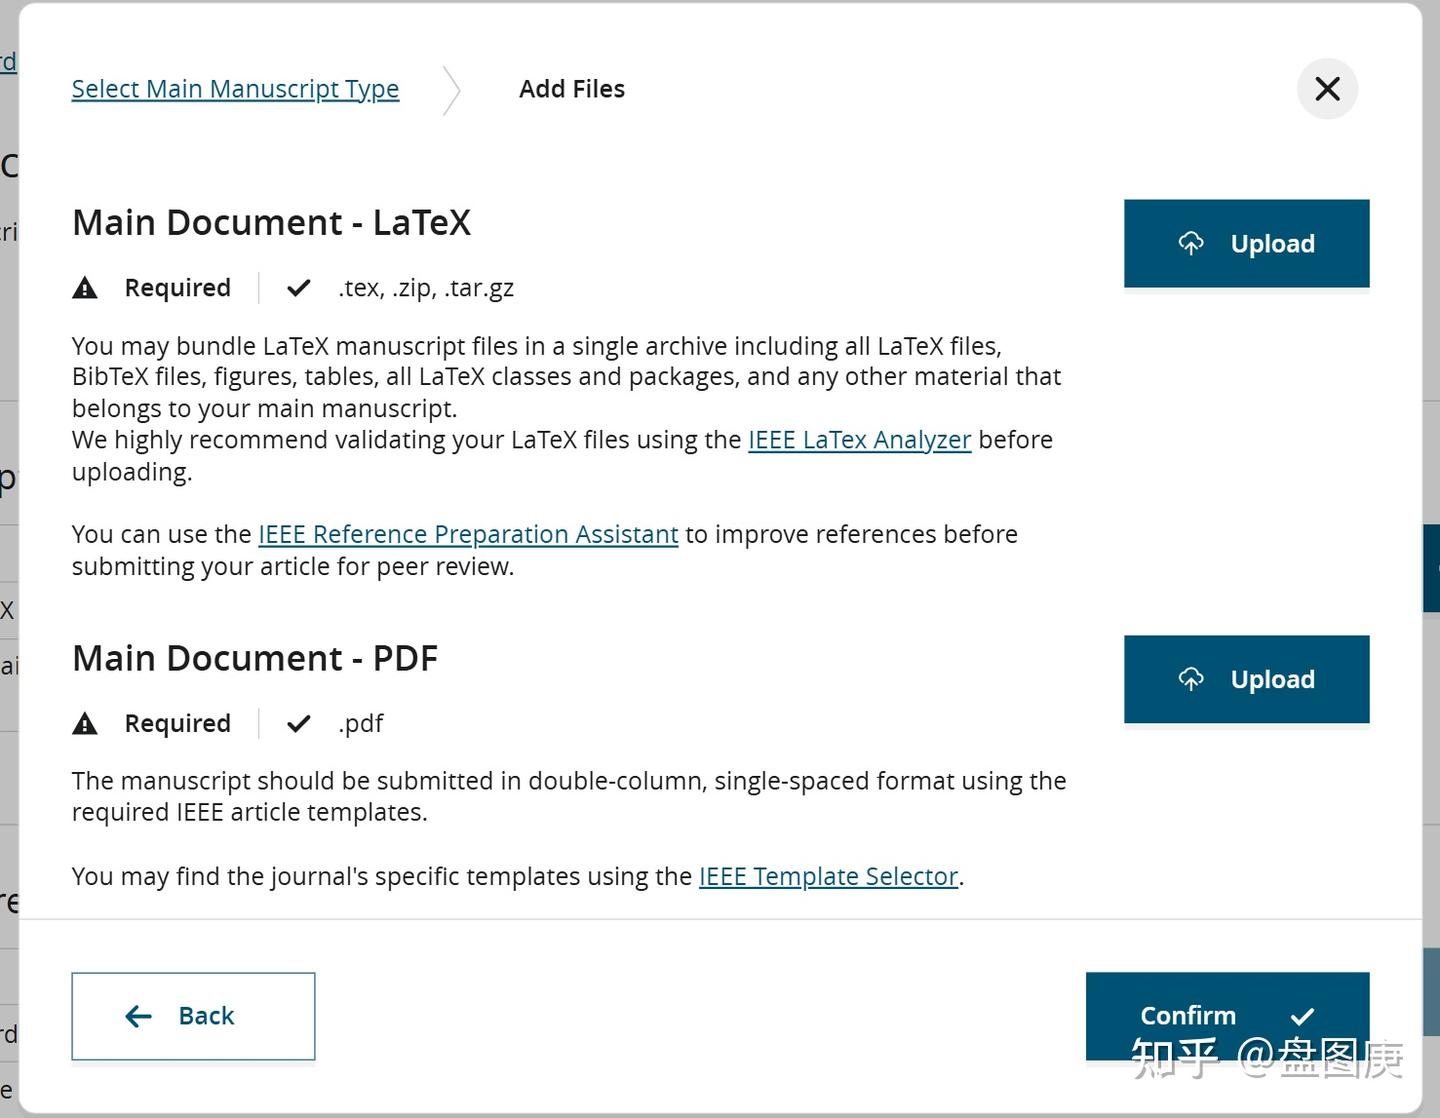Click the checkmark icon next to .pdf file type
The height and width of the screenshot is (1118, 1440).
[x=297, y=722]
